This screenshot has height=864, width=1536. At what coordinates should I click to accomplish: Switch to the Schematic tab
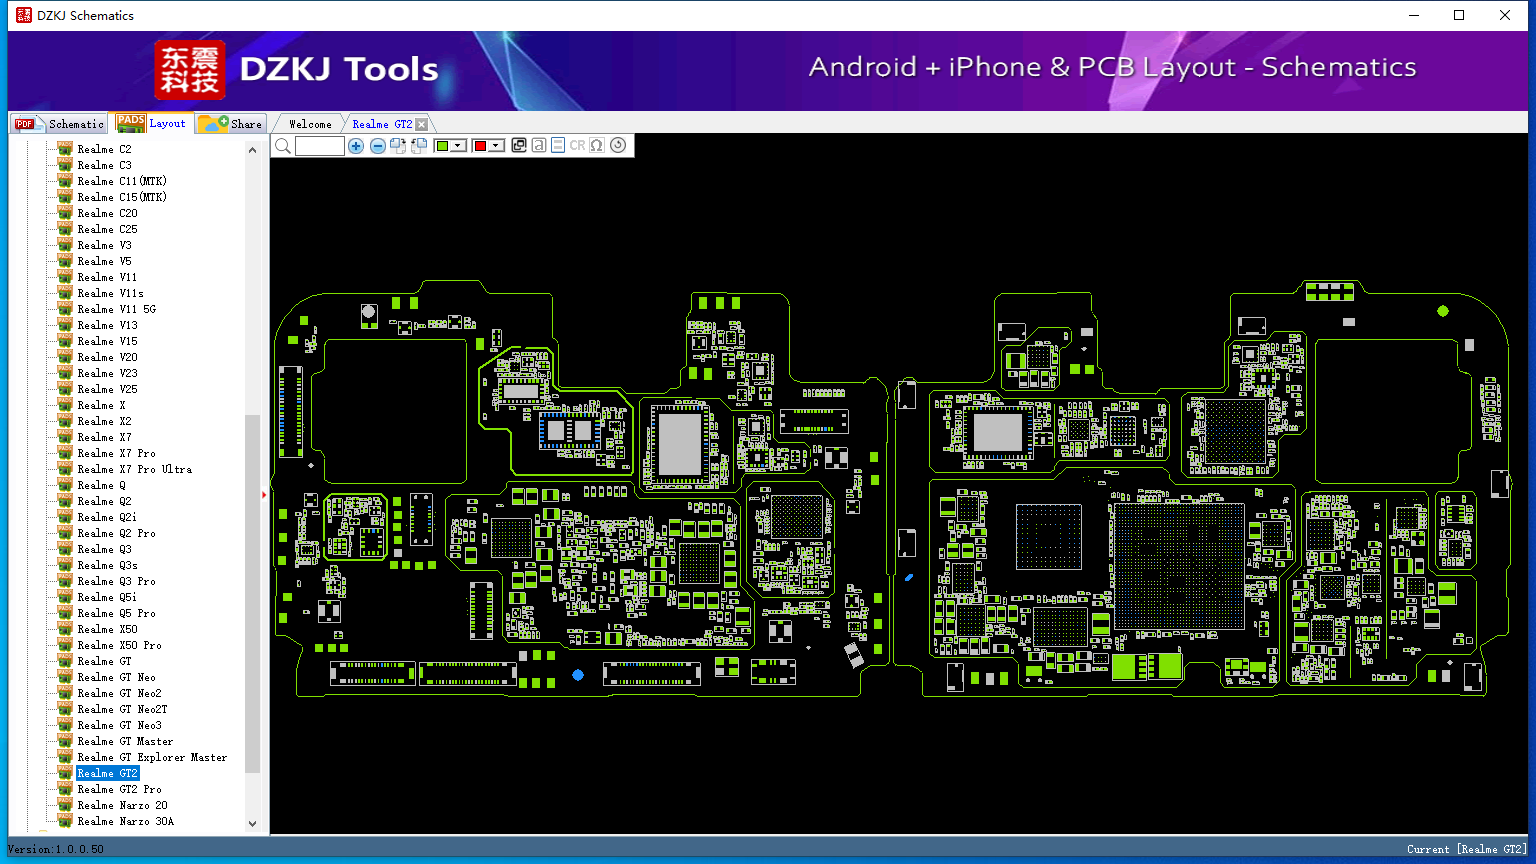pyautogui.click(x=59, y=123)
